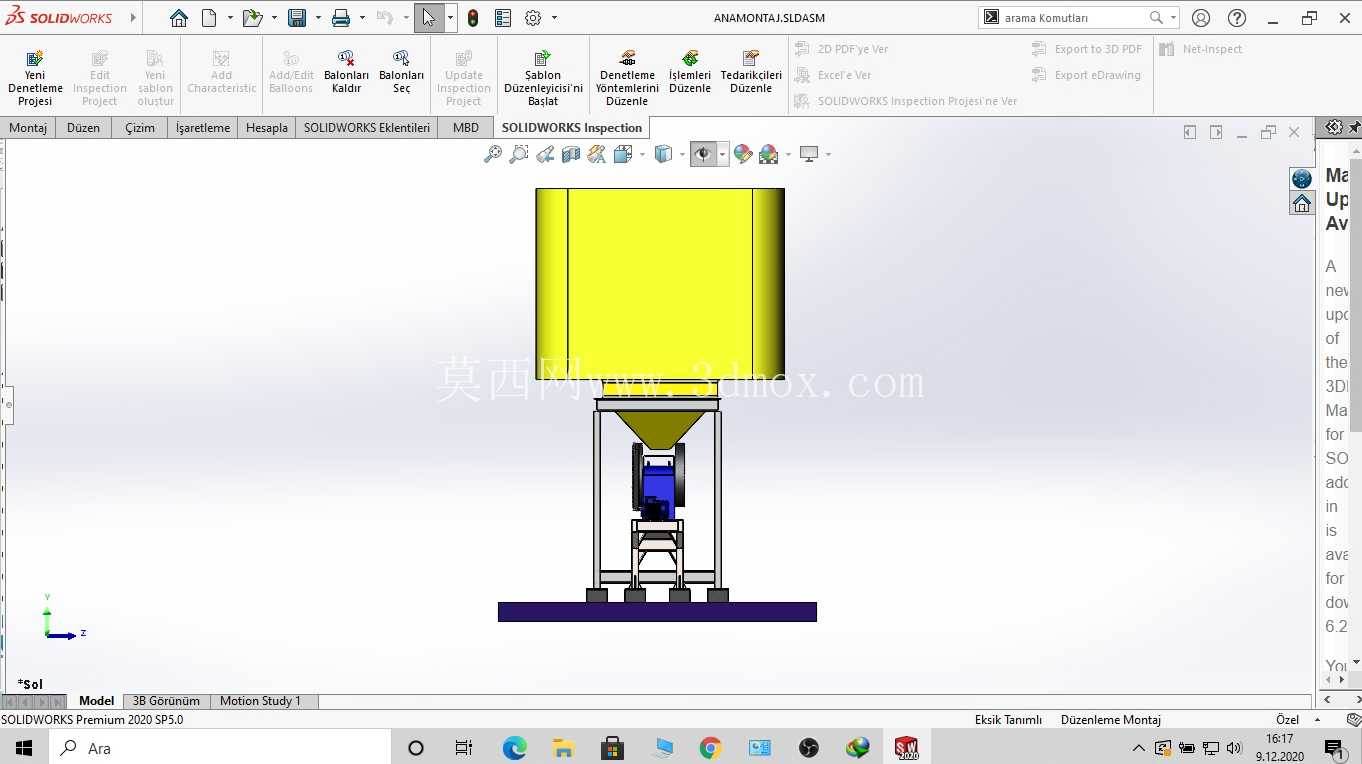Click the Print icon
Screen dimensions: 1362x764
coord(341,18)
